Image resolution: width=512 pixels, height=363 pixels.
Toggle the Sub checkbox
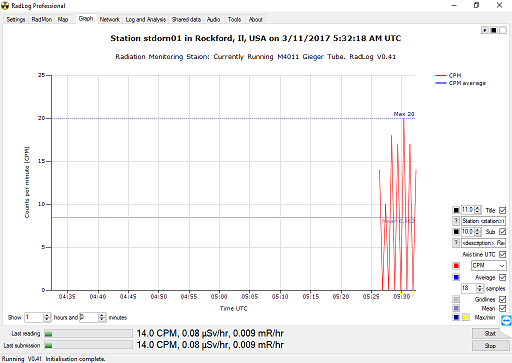502,231
